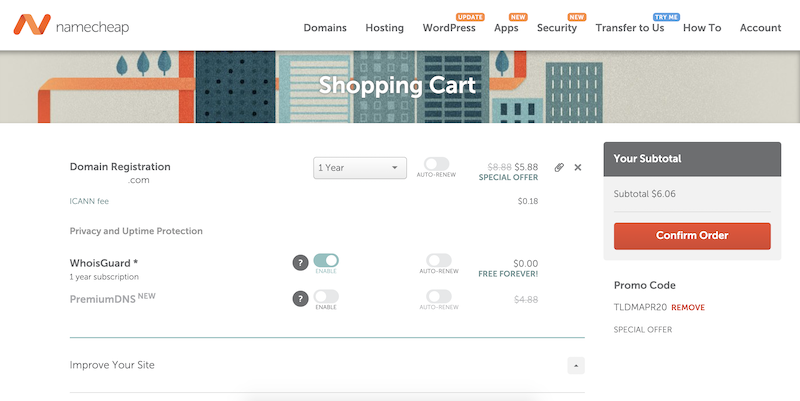Screen dimensions: 800x401
Task: Turn on WhoisGuard auto-renew switch
Action: pos(438,261)
